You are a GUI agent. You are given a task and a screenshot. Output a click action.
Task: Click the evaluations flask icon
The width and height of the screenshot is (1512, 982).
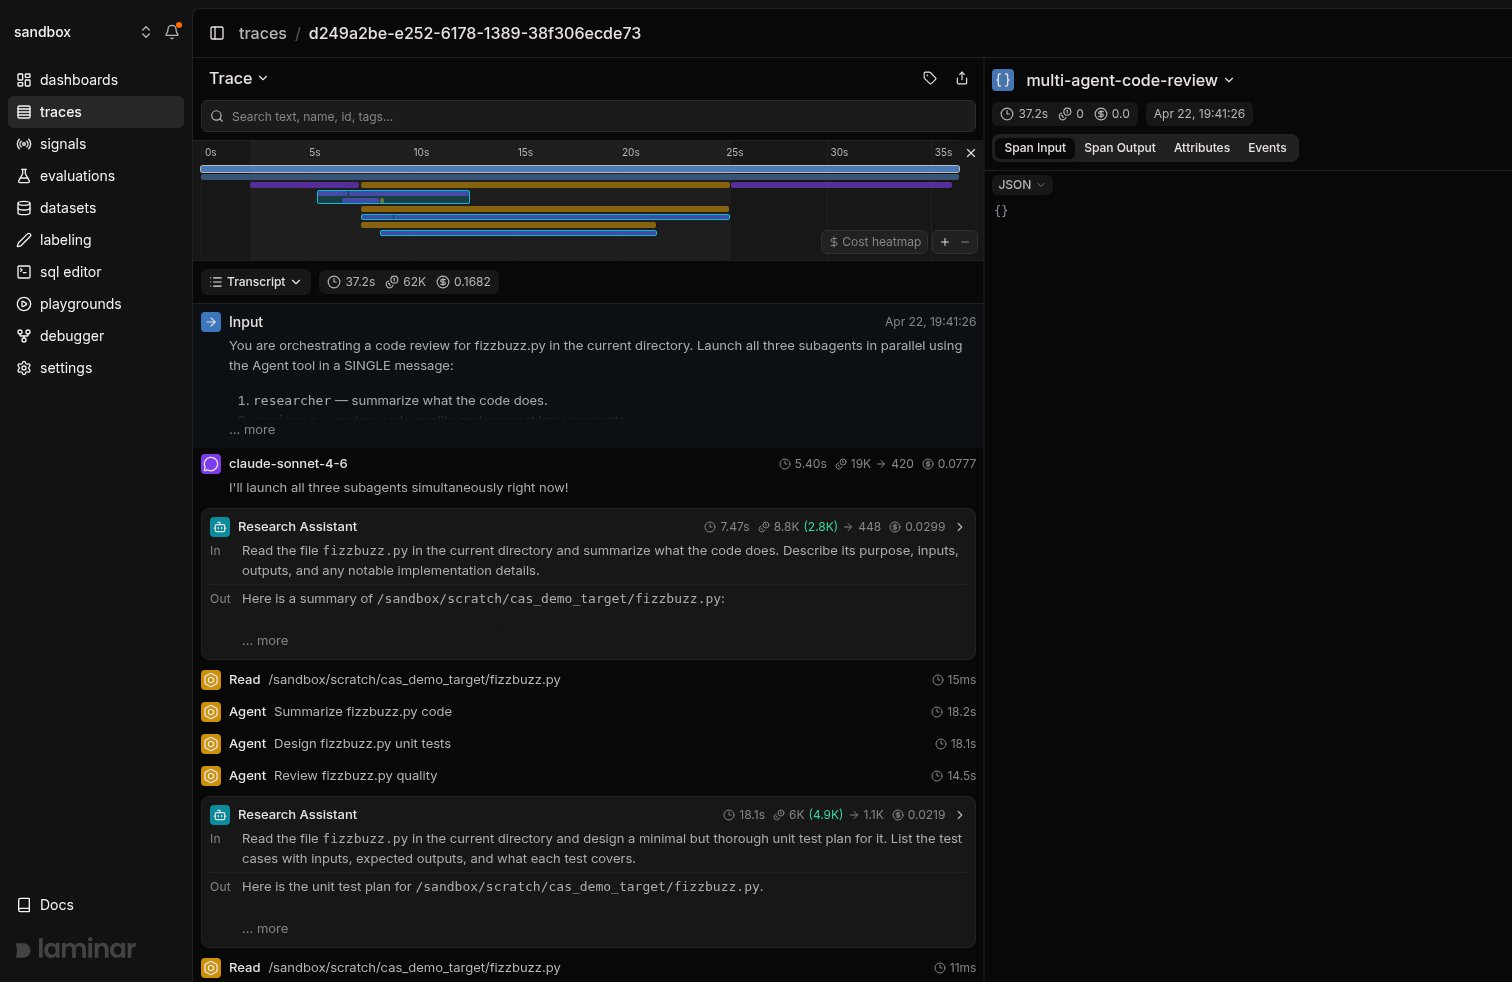click(x=24, y=176)
